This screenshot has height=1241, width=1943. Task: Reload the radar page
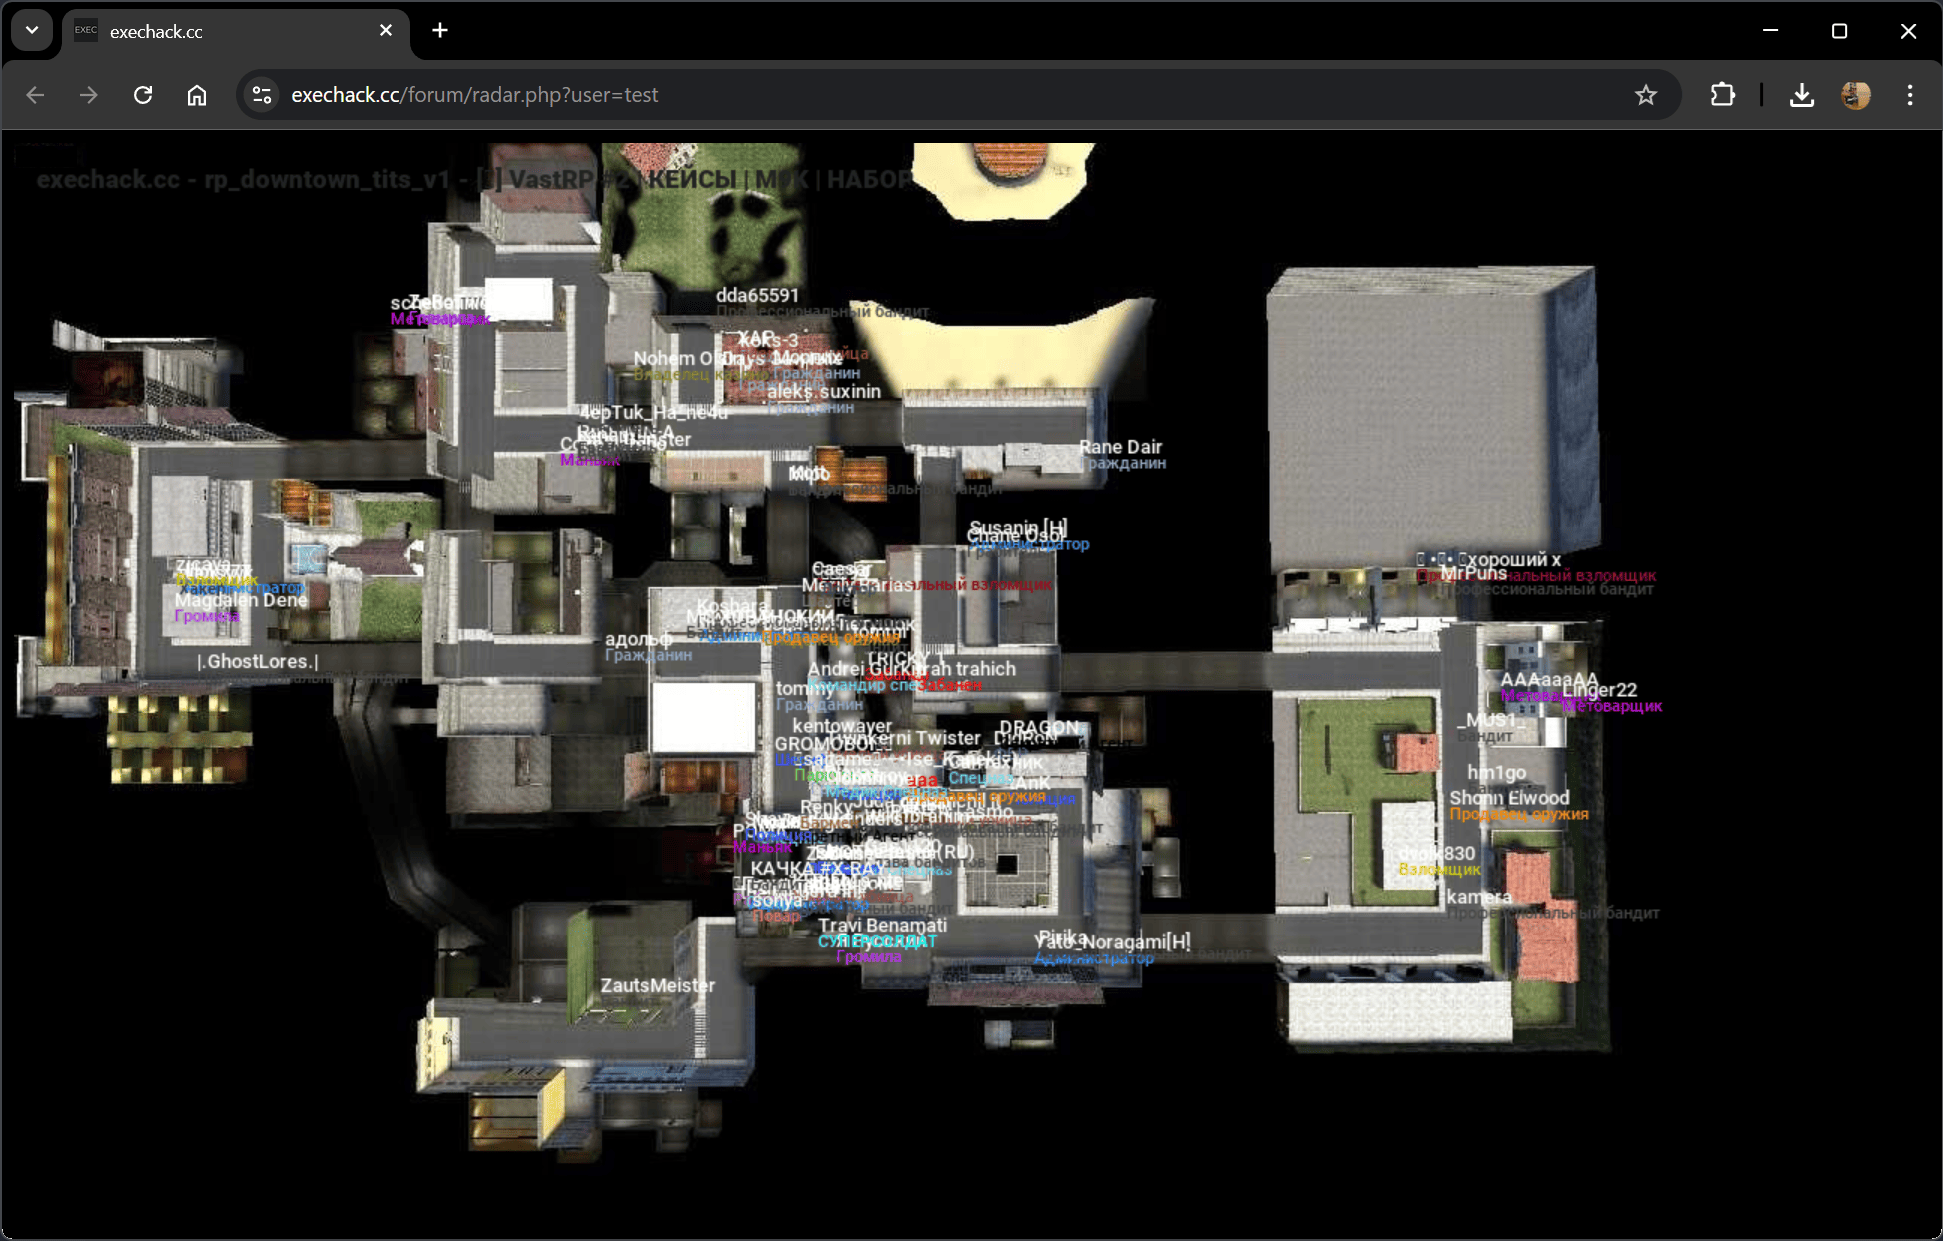tap(143, 95)
